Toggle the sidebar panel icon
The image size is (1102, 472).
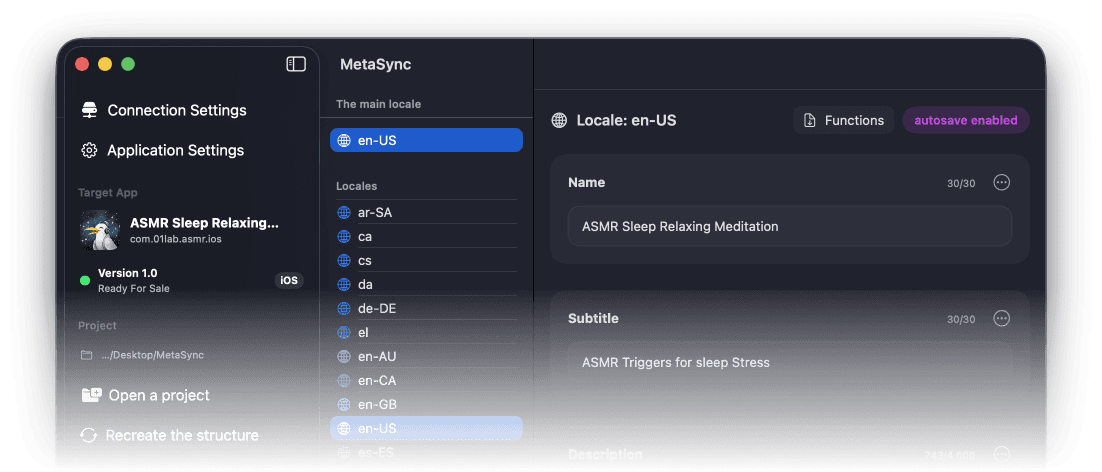coord(296,64)
